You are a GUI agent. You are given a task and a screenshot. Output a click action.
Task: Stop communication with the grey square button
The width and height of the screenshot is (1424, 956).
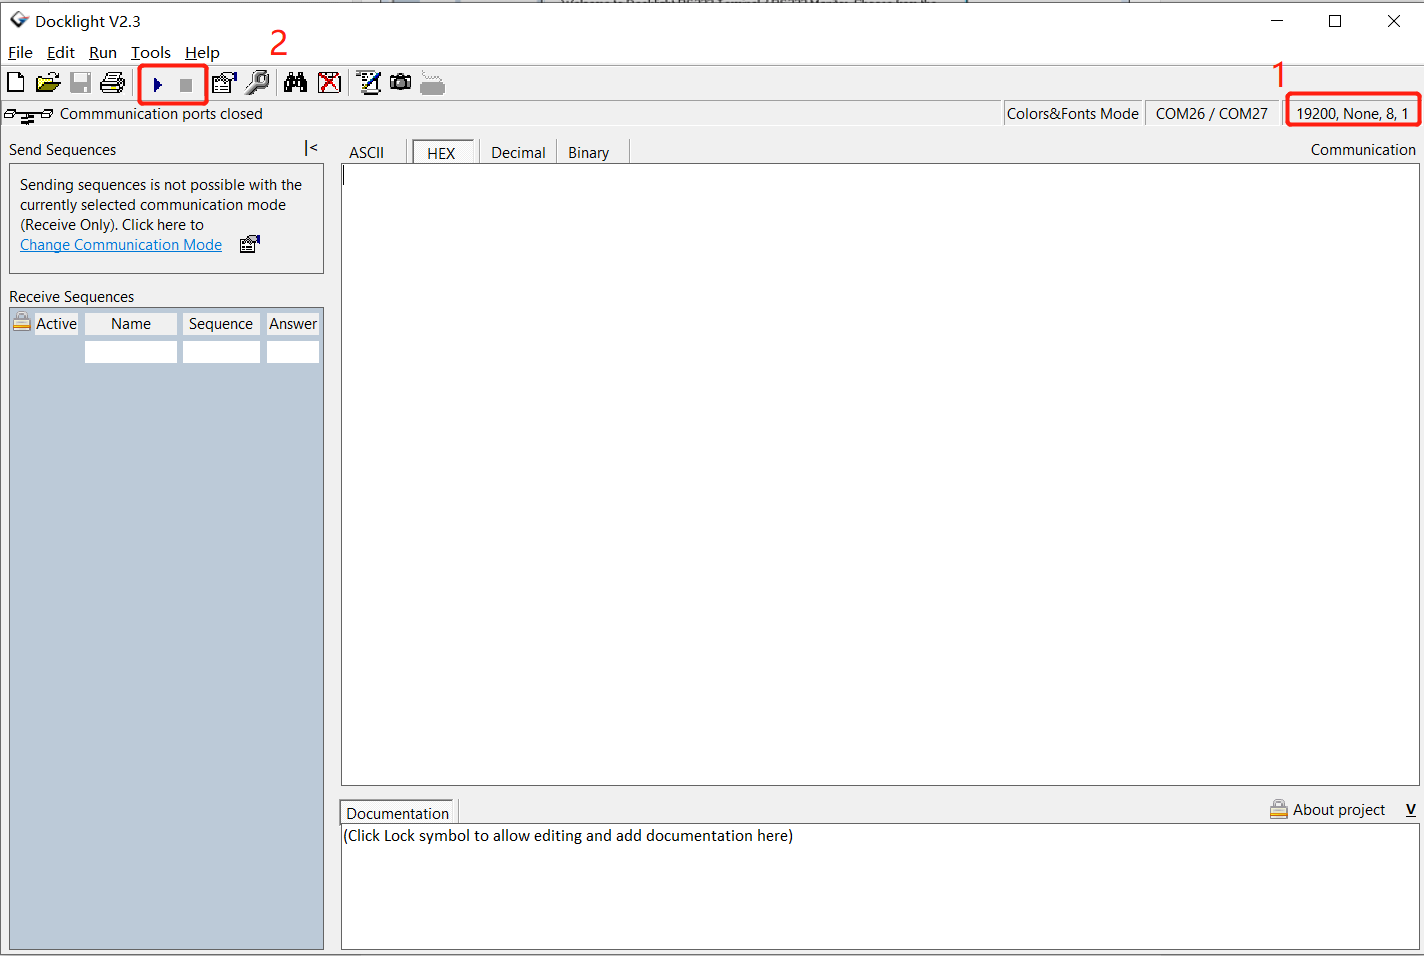186,85
